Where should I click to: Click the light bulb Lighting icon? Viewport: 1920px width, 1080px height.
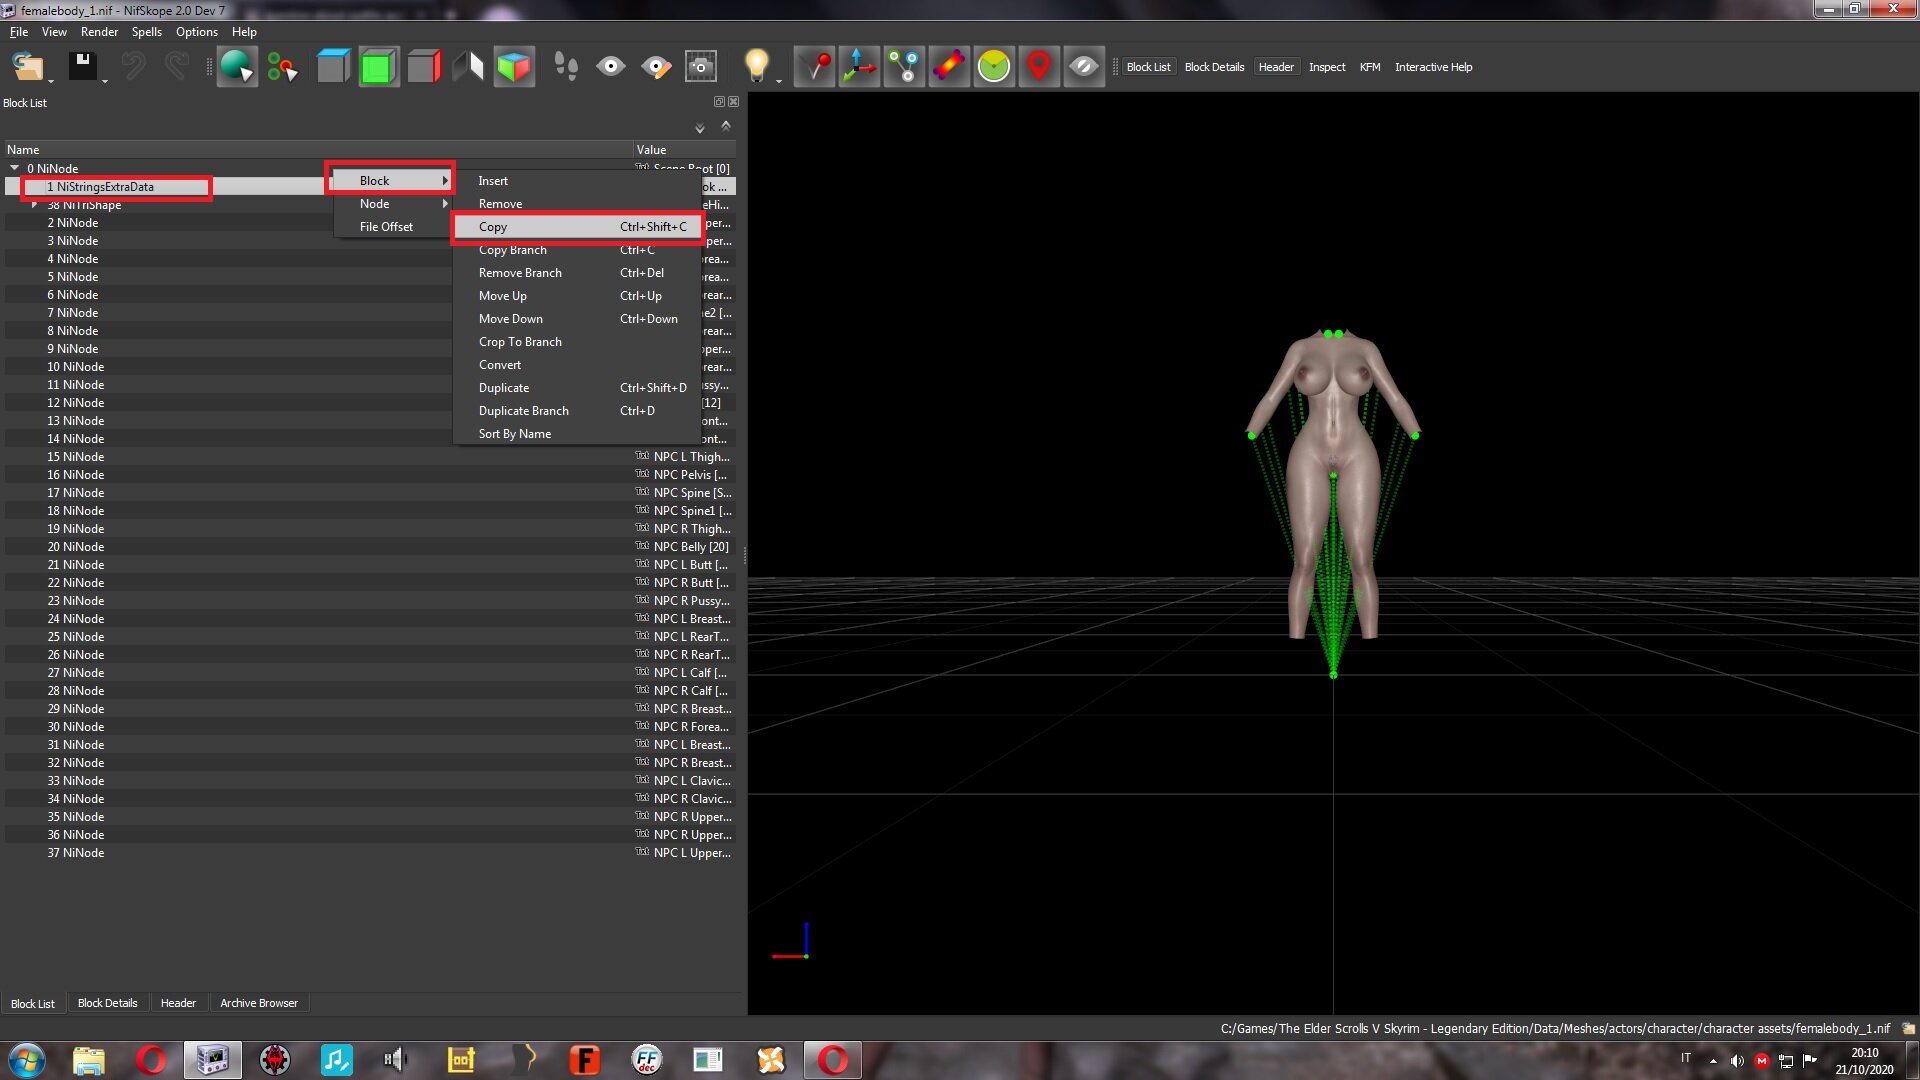tap(757, 65)
